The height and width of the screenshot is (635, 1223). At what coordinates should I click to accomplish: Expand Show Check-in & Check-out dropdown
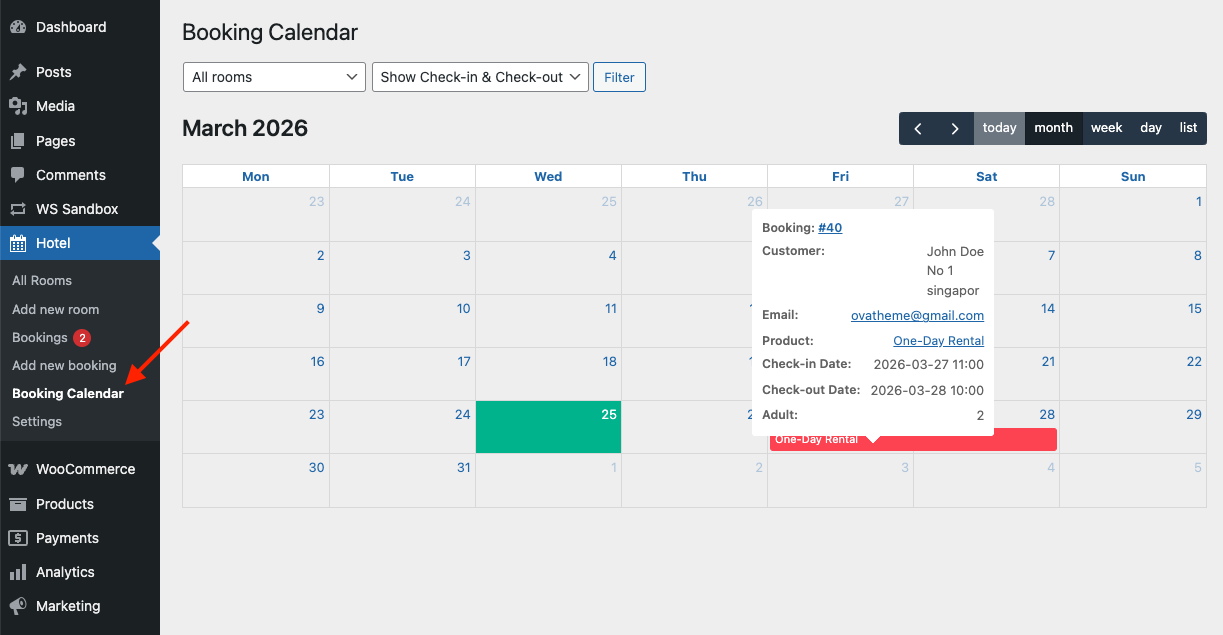click(x=480, y=77)
